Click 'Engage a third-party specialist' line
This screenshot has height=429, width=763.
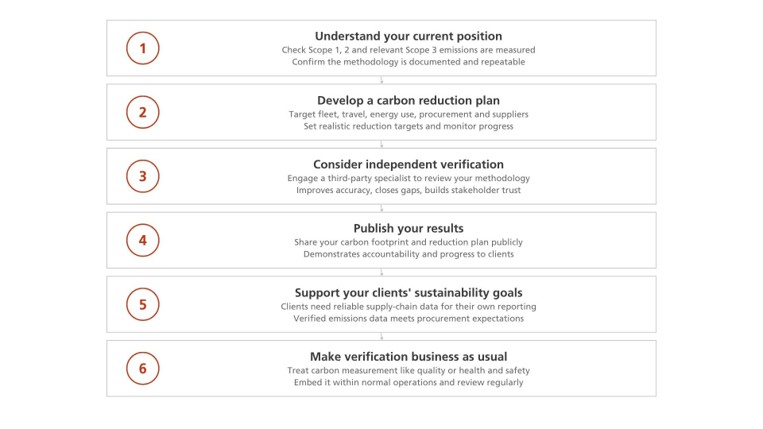(408, 178)
